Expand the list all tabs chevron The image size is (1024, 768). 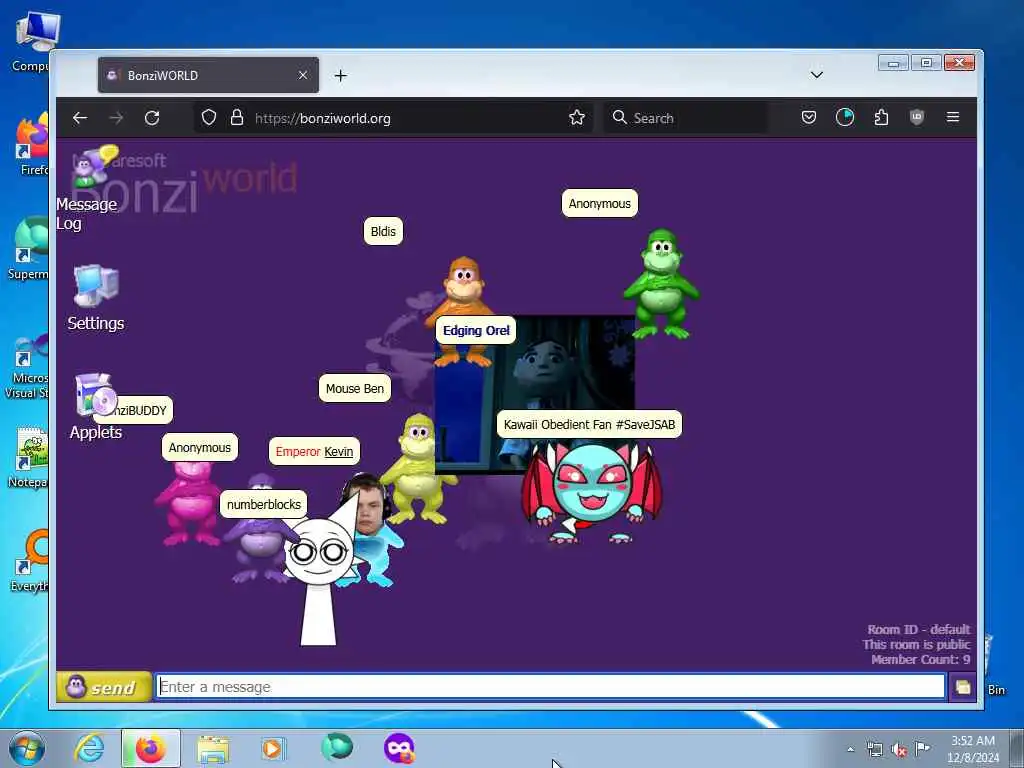816,75
